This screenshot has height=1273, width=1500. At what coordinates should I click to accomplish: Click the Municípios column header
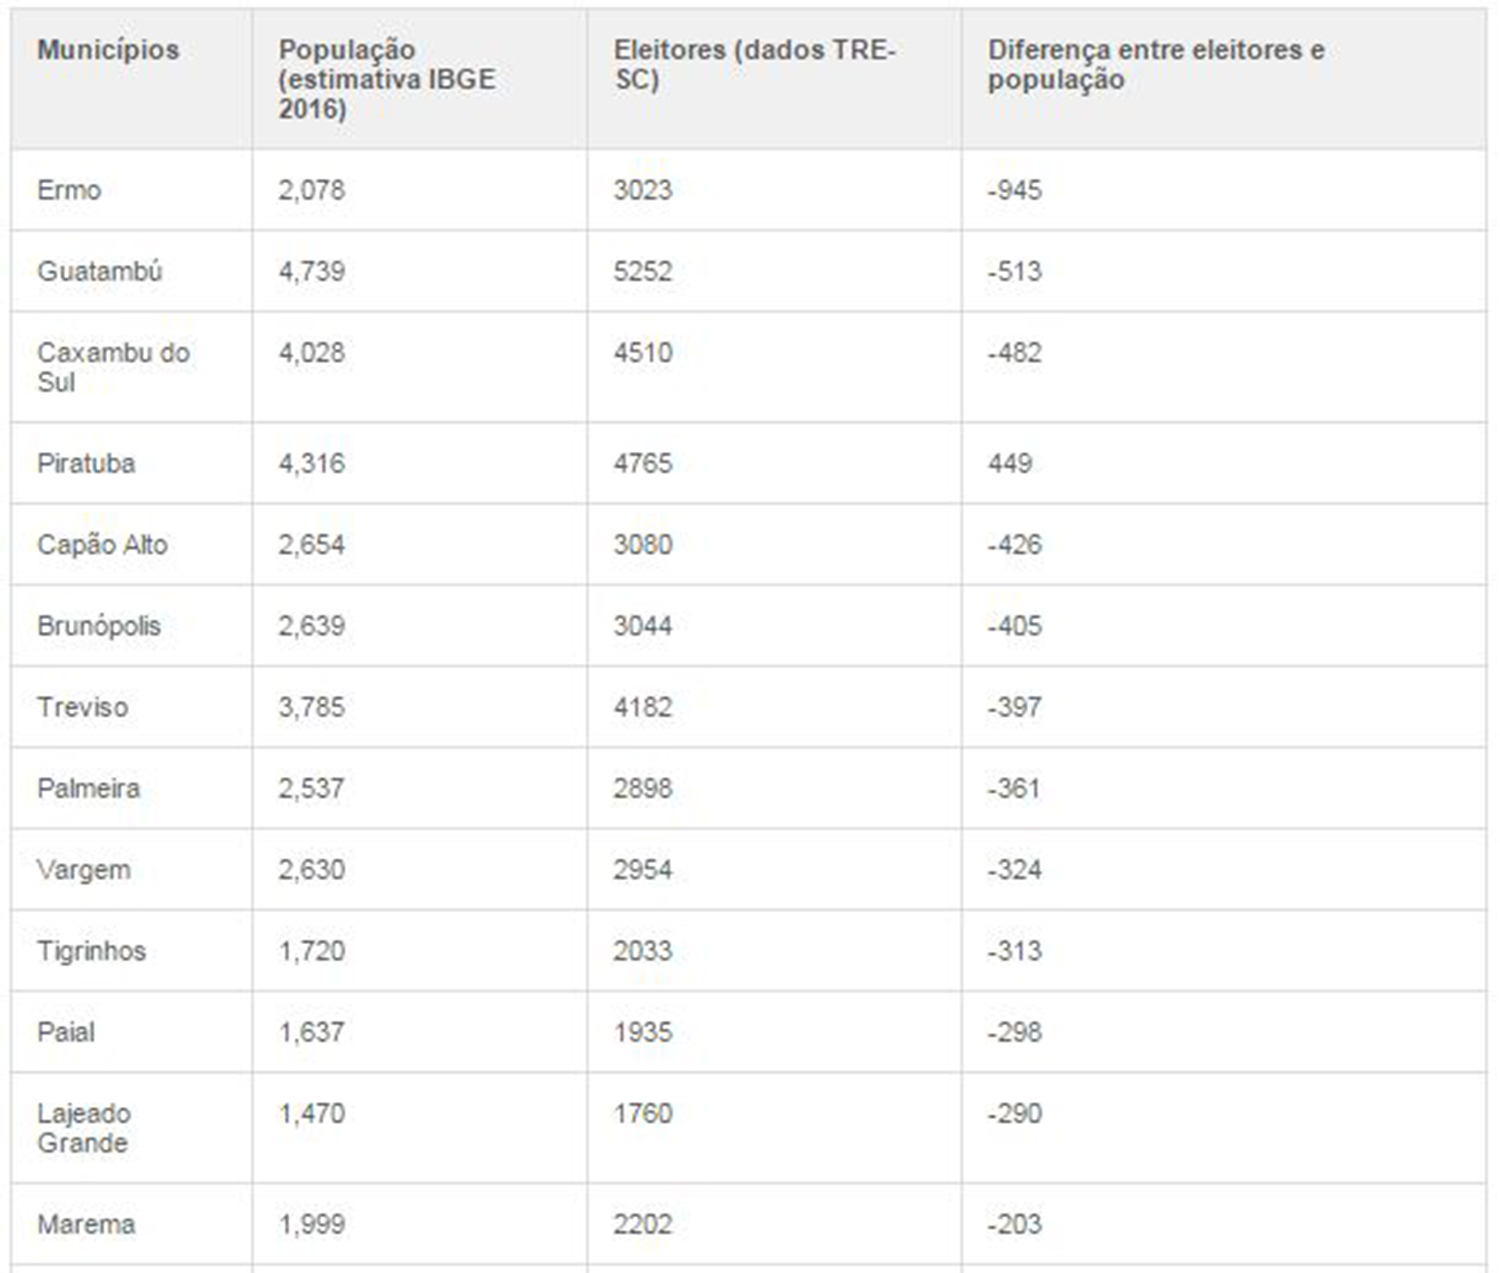tap(108, 49)
